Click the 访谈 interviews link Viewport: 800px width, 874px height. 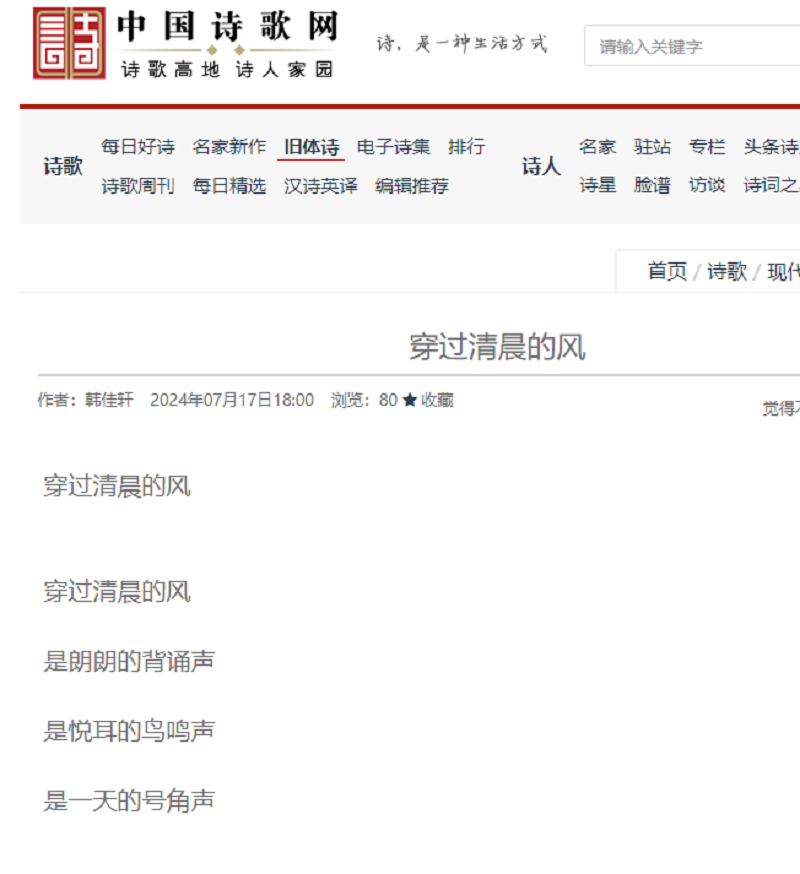(x=707, y=186)
